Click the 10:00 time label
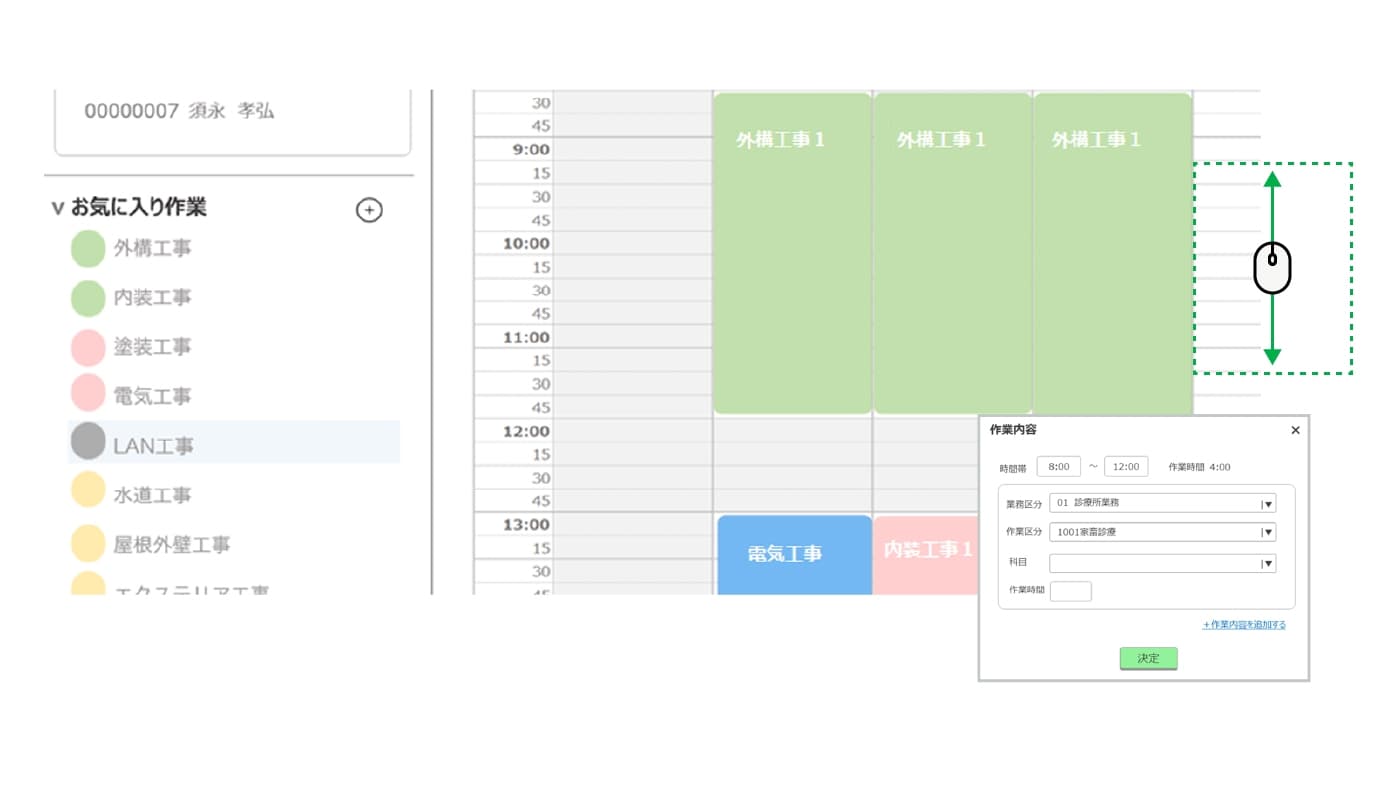This screenshot has height=786, width=1400. 525,243
